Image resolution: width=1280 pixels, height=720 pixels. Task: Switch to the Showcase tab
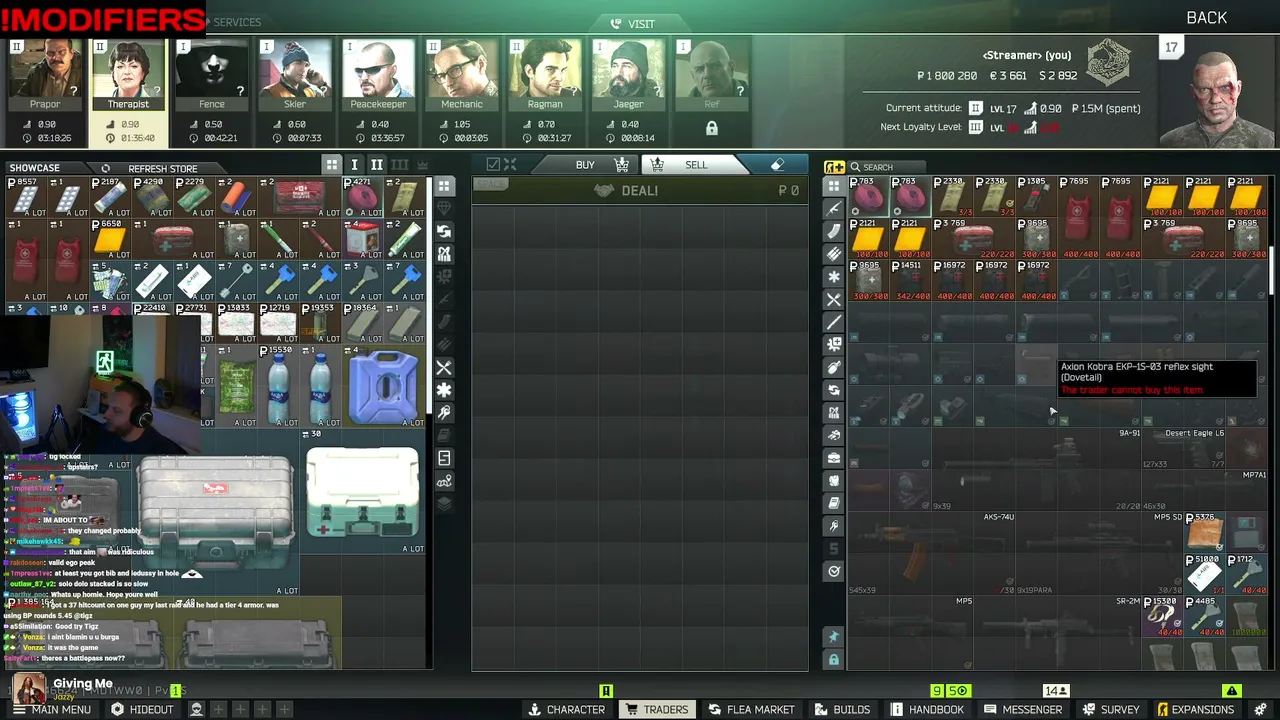click(34, 168)
